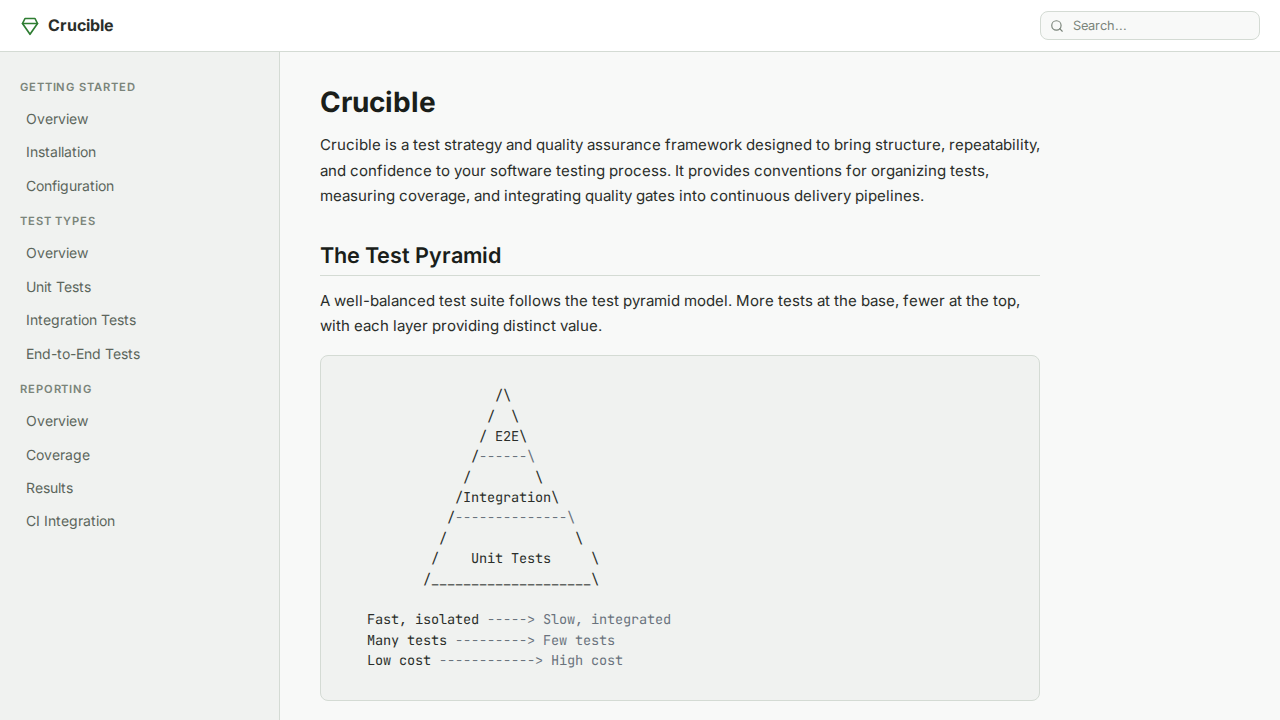Click the test pyramid code block
Viewport: 1280px width, 720px height.
point(680,528)
